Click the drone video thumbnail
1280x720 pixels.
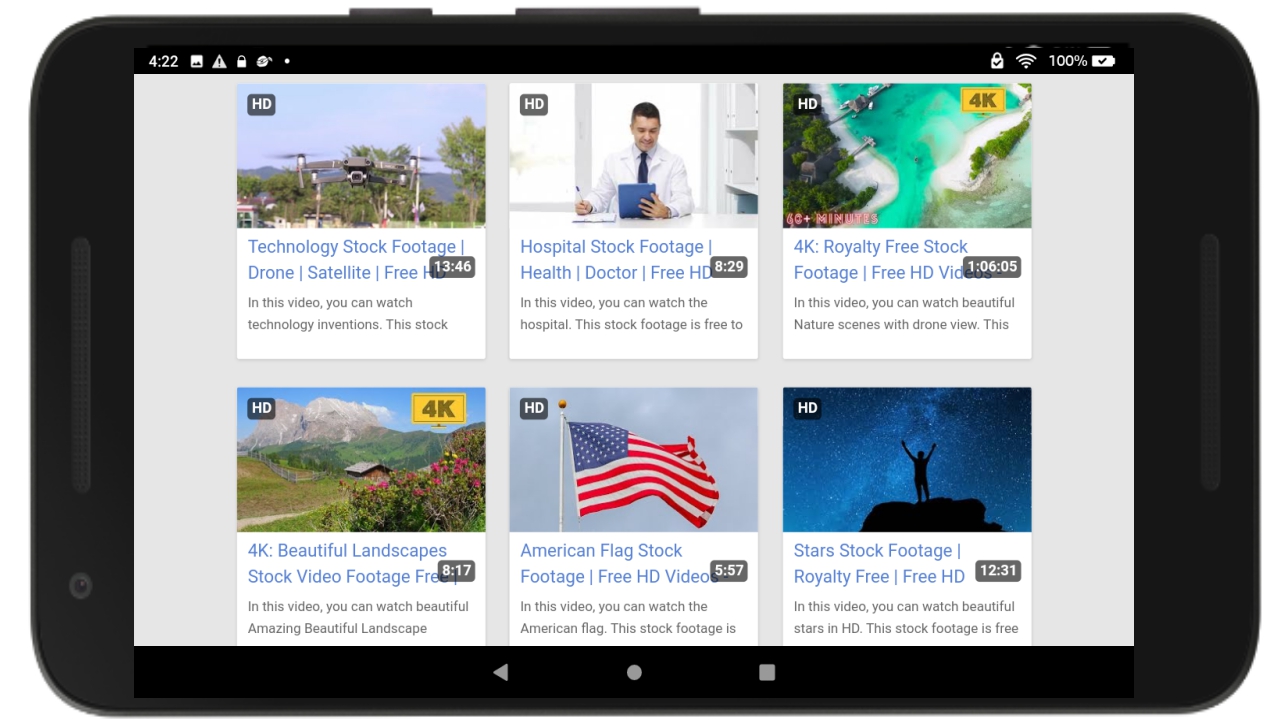coord(361,155)
